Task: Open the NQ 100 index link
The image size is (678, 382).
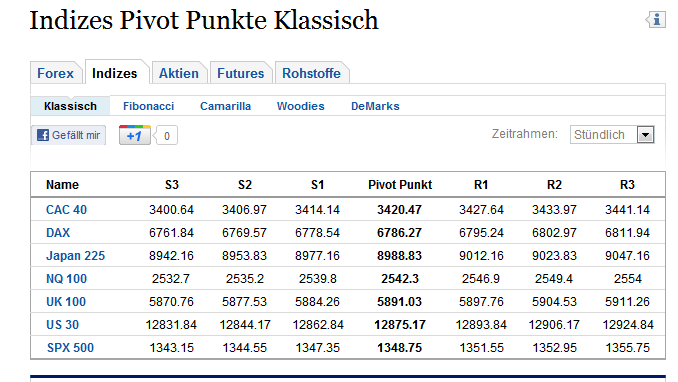Action: click(66, 279)
